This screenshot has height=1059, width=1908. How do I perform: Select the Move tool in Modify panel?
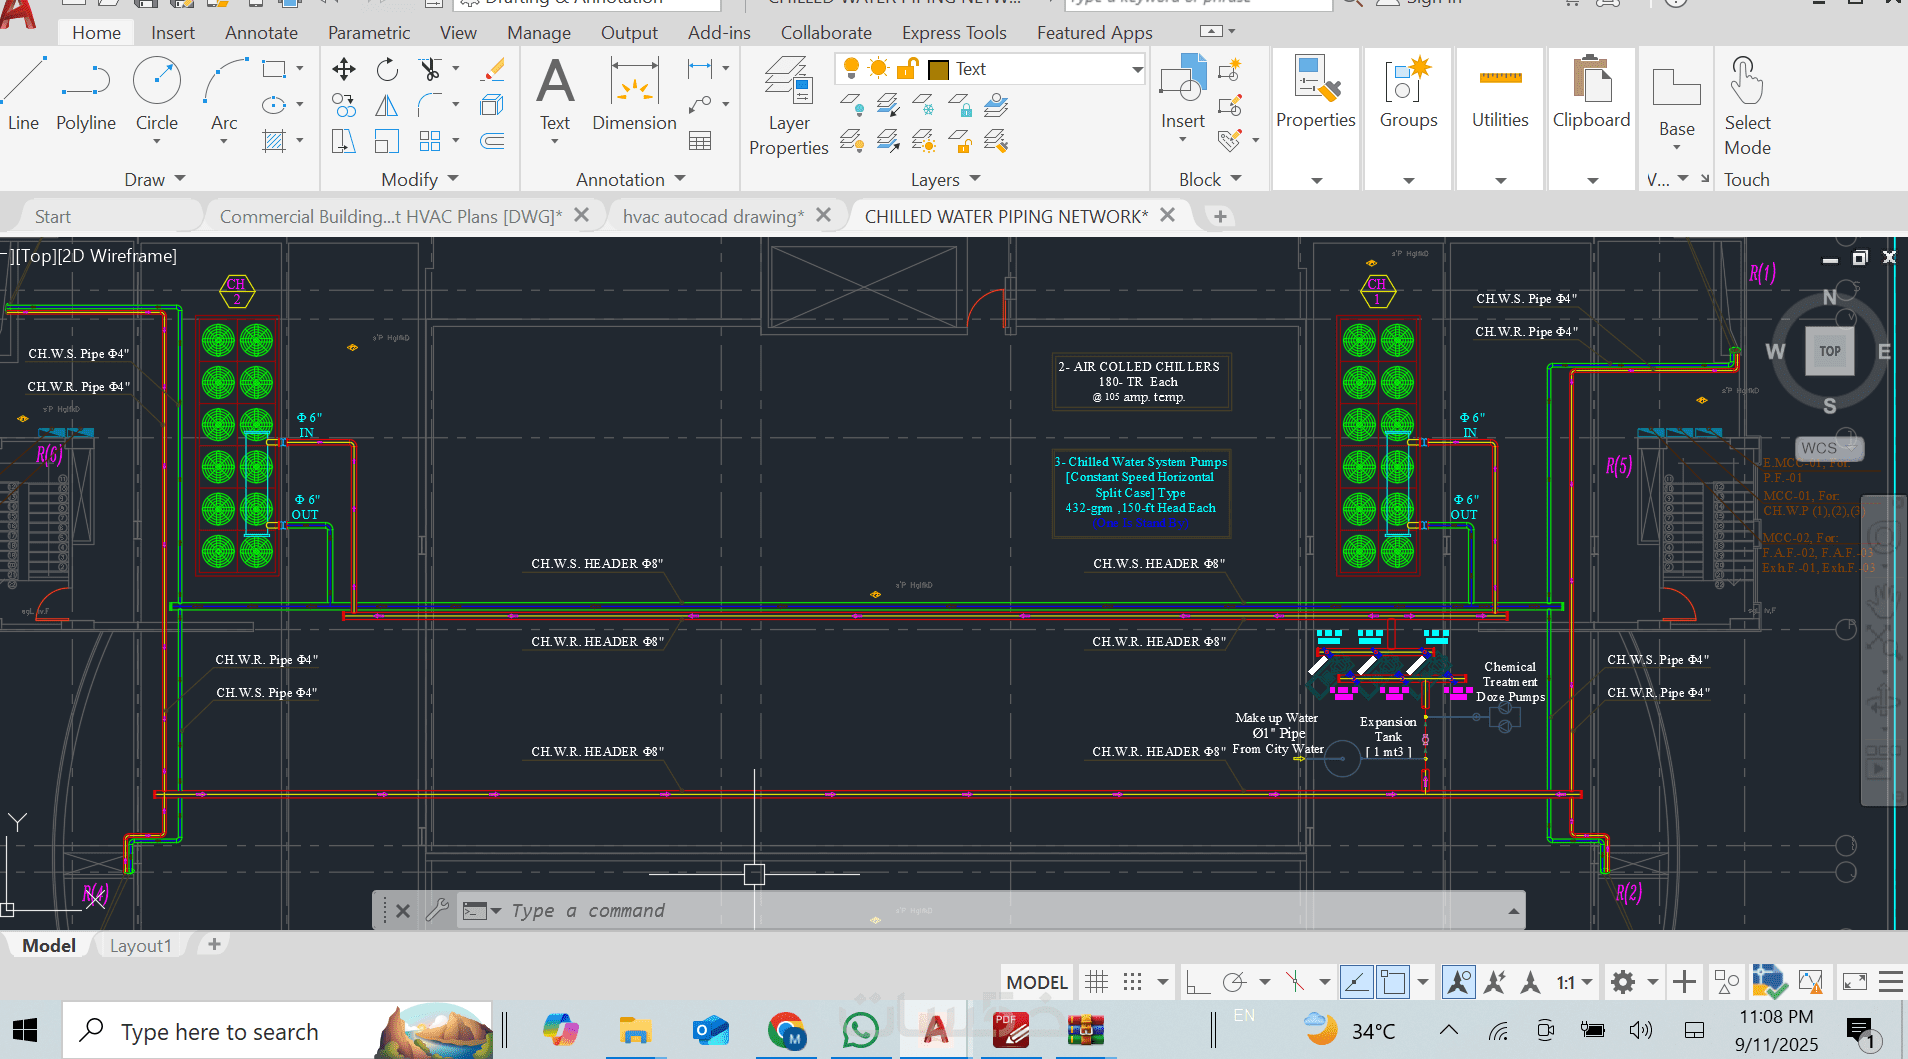point(343,69)
